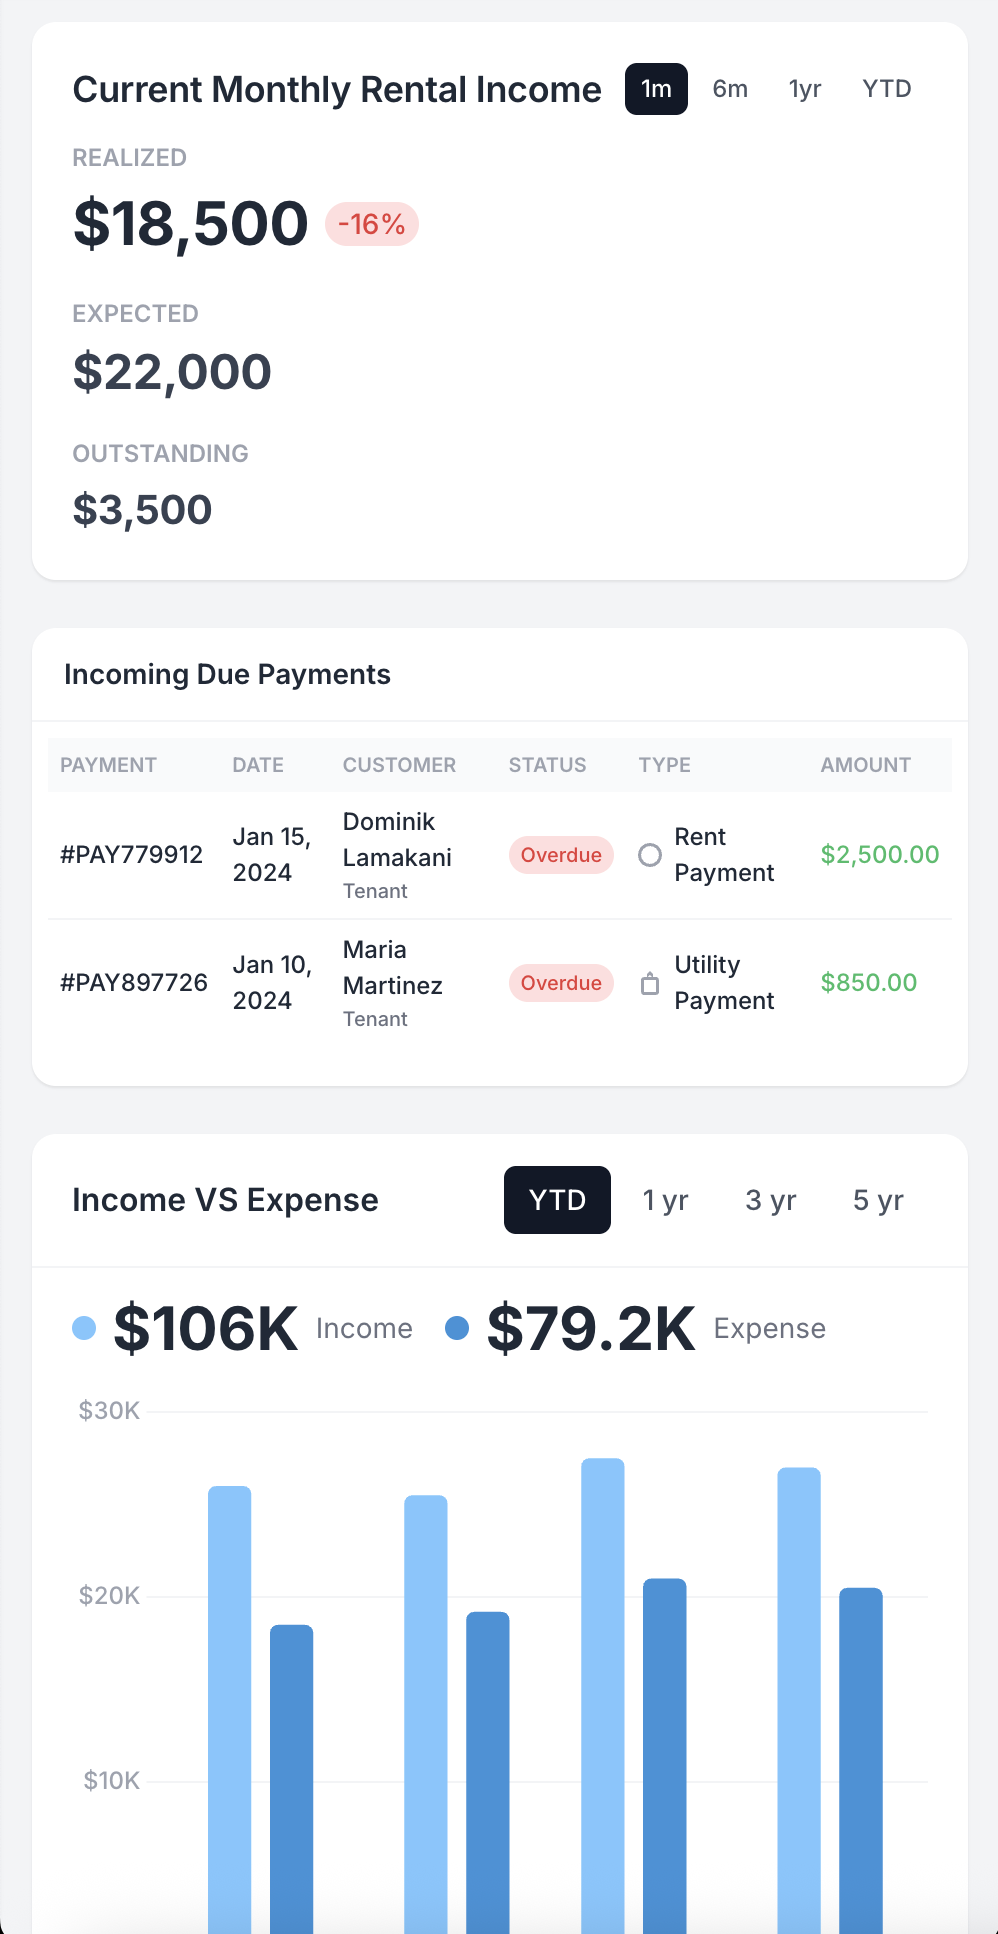
Task: Open payment #PAY779912
Action: click(x=133, y=855)
